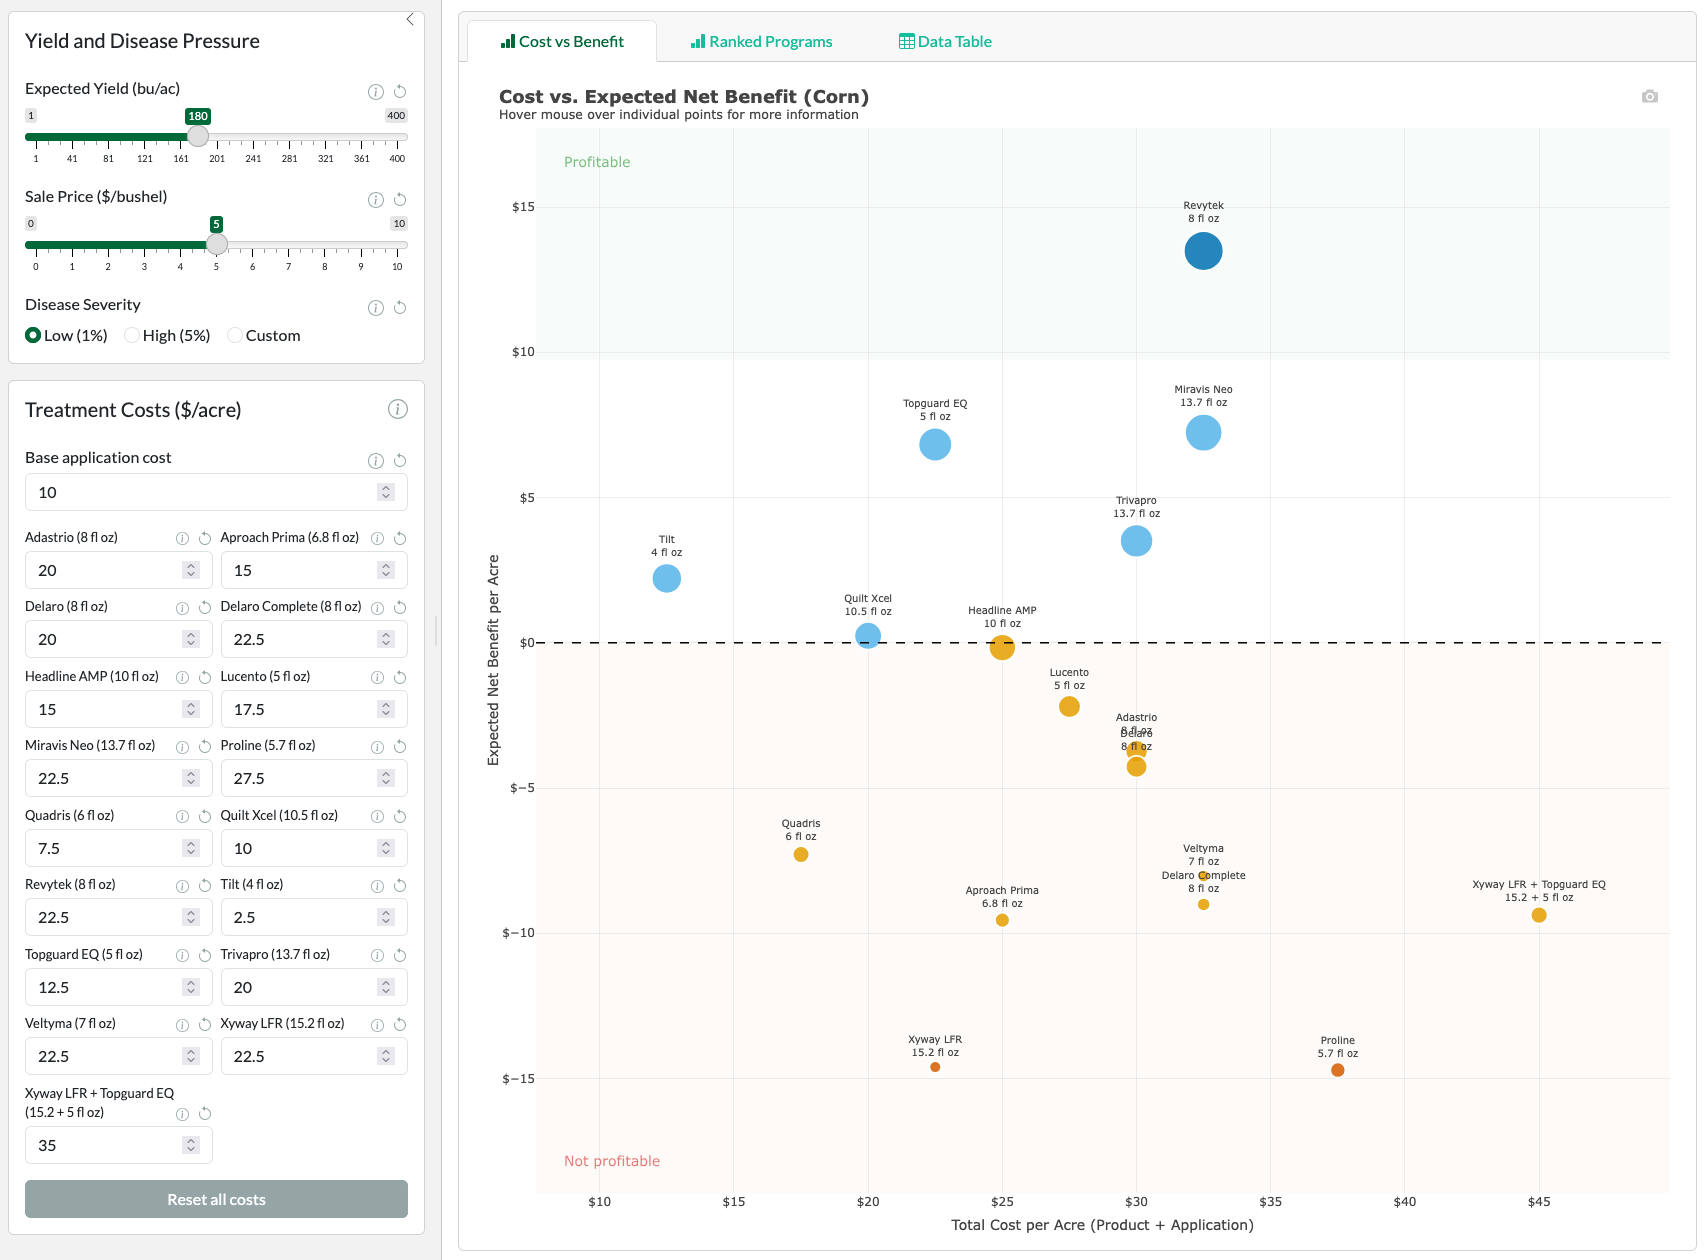Choose Custom disease severity option
The height and width of the screenshot is (1260, 1705).
point(235,336)
